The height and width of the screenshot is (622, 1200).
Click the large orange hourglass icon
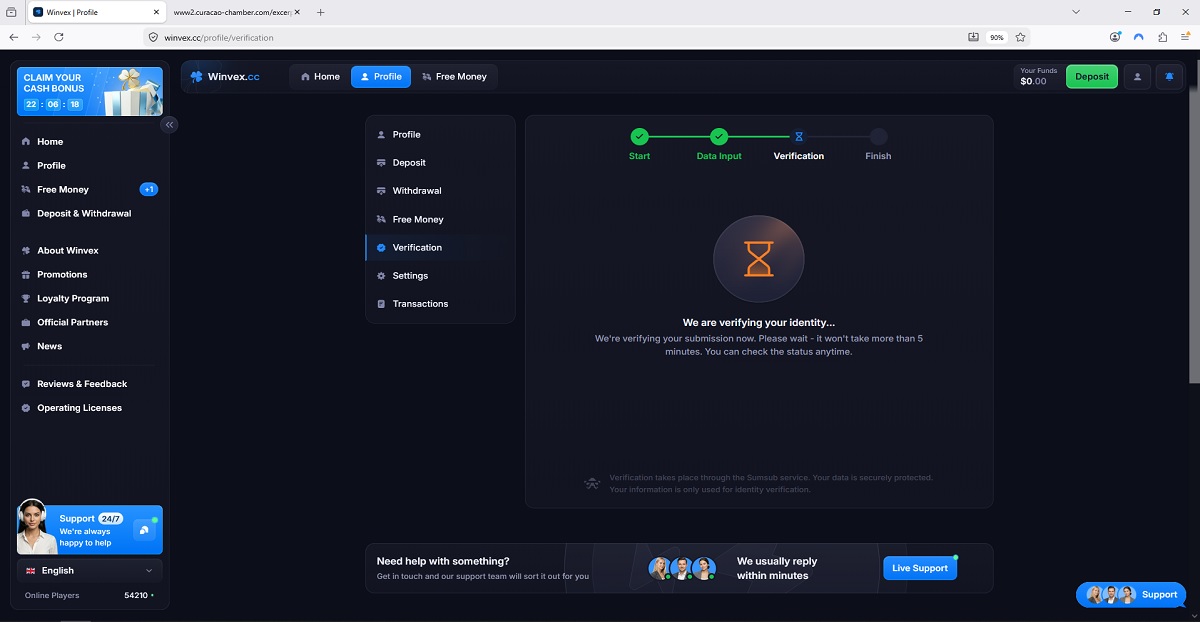pyautogui.click(x=759, y=260)
